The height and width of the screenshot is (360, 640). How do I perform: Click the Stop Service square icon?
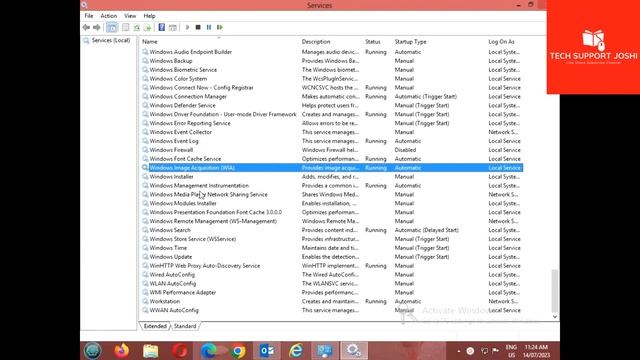tap(198, 27)
